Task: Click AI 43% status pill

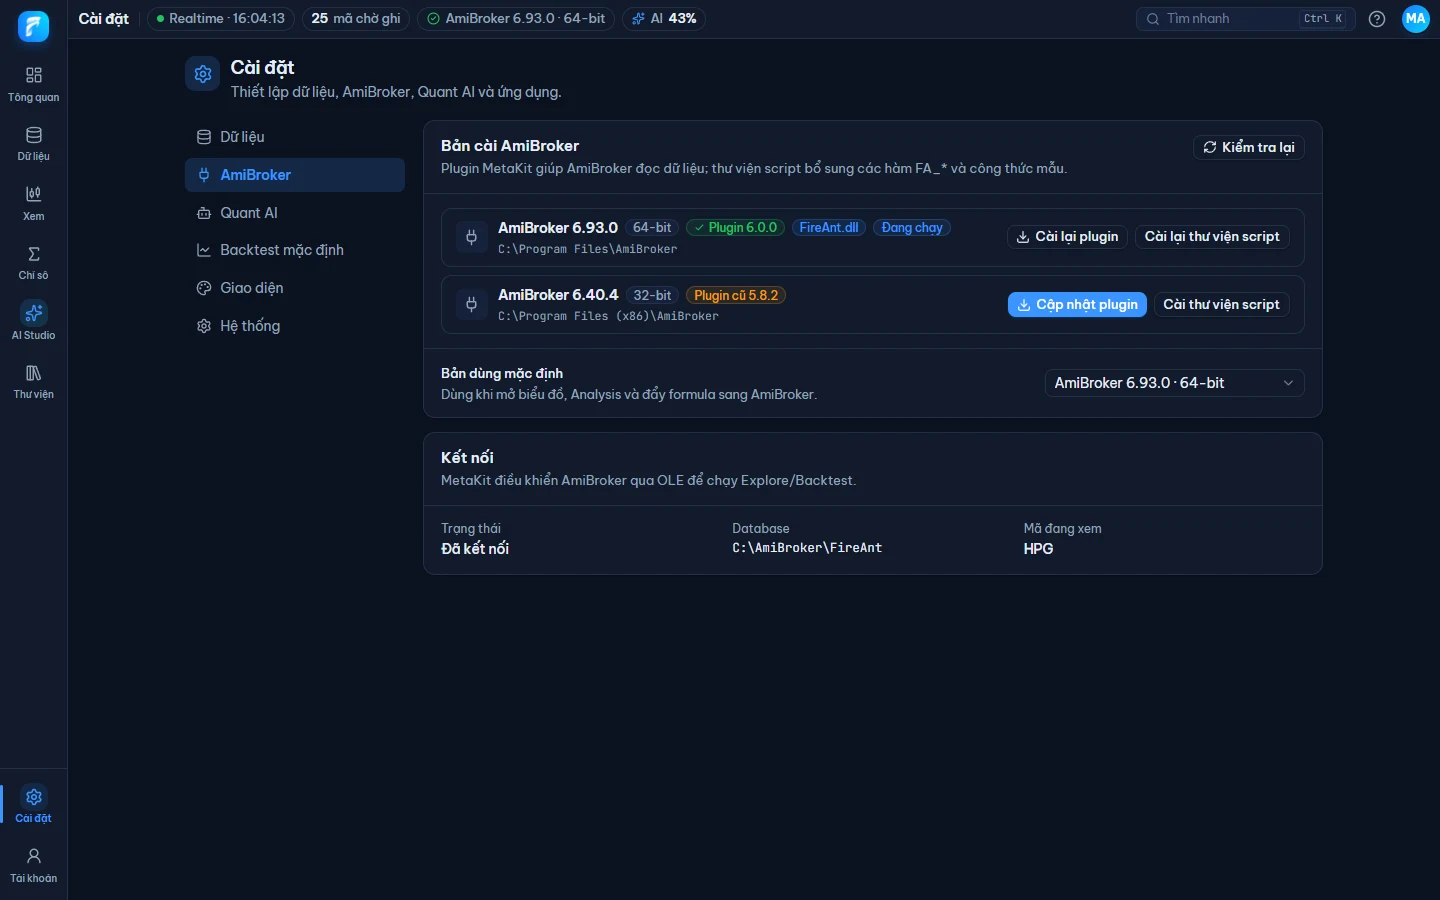Action: pyautogui.click(x=664, y=19)
